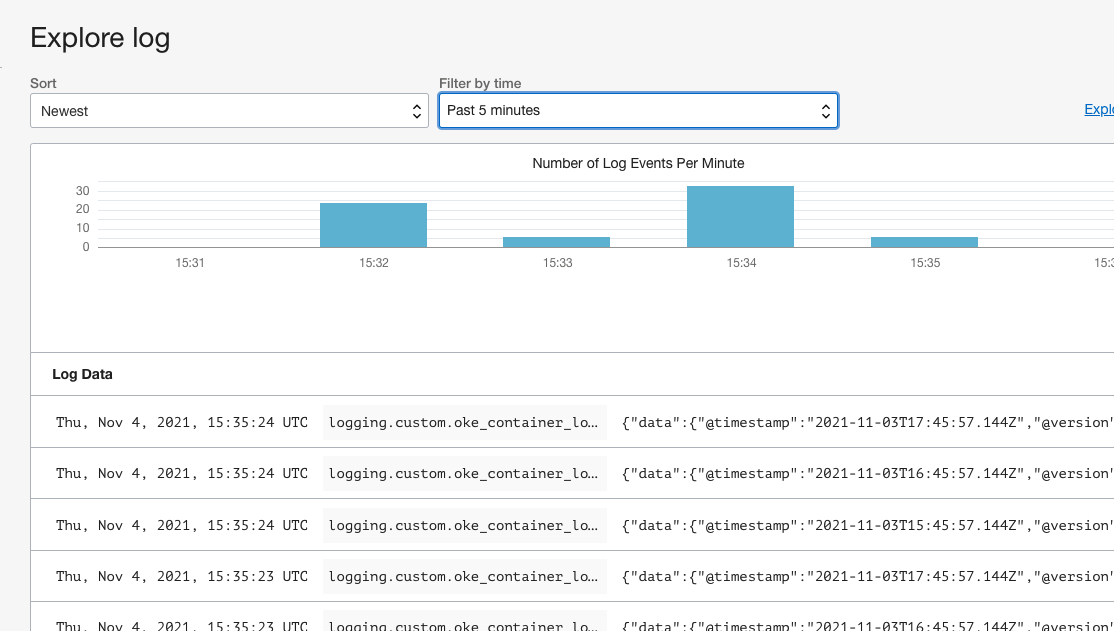Select the log row timestamped 15:35:23
1114x631 pixels.
[182, 575]
